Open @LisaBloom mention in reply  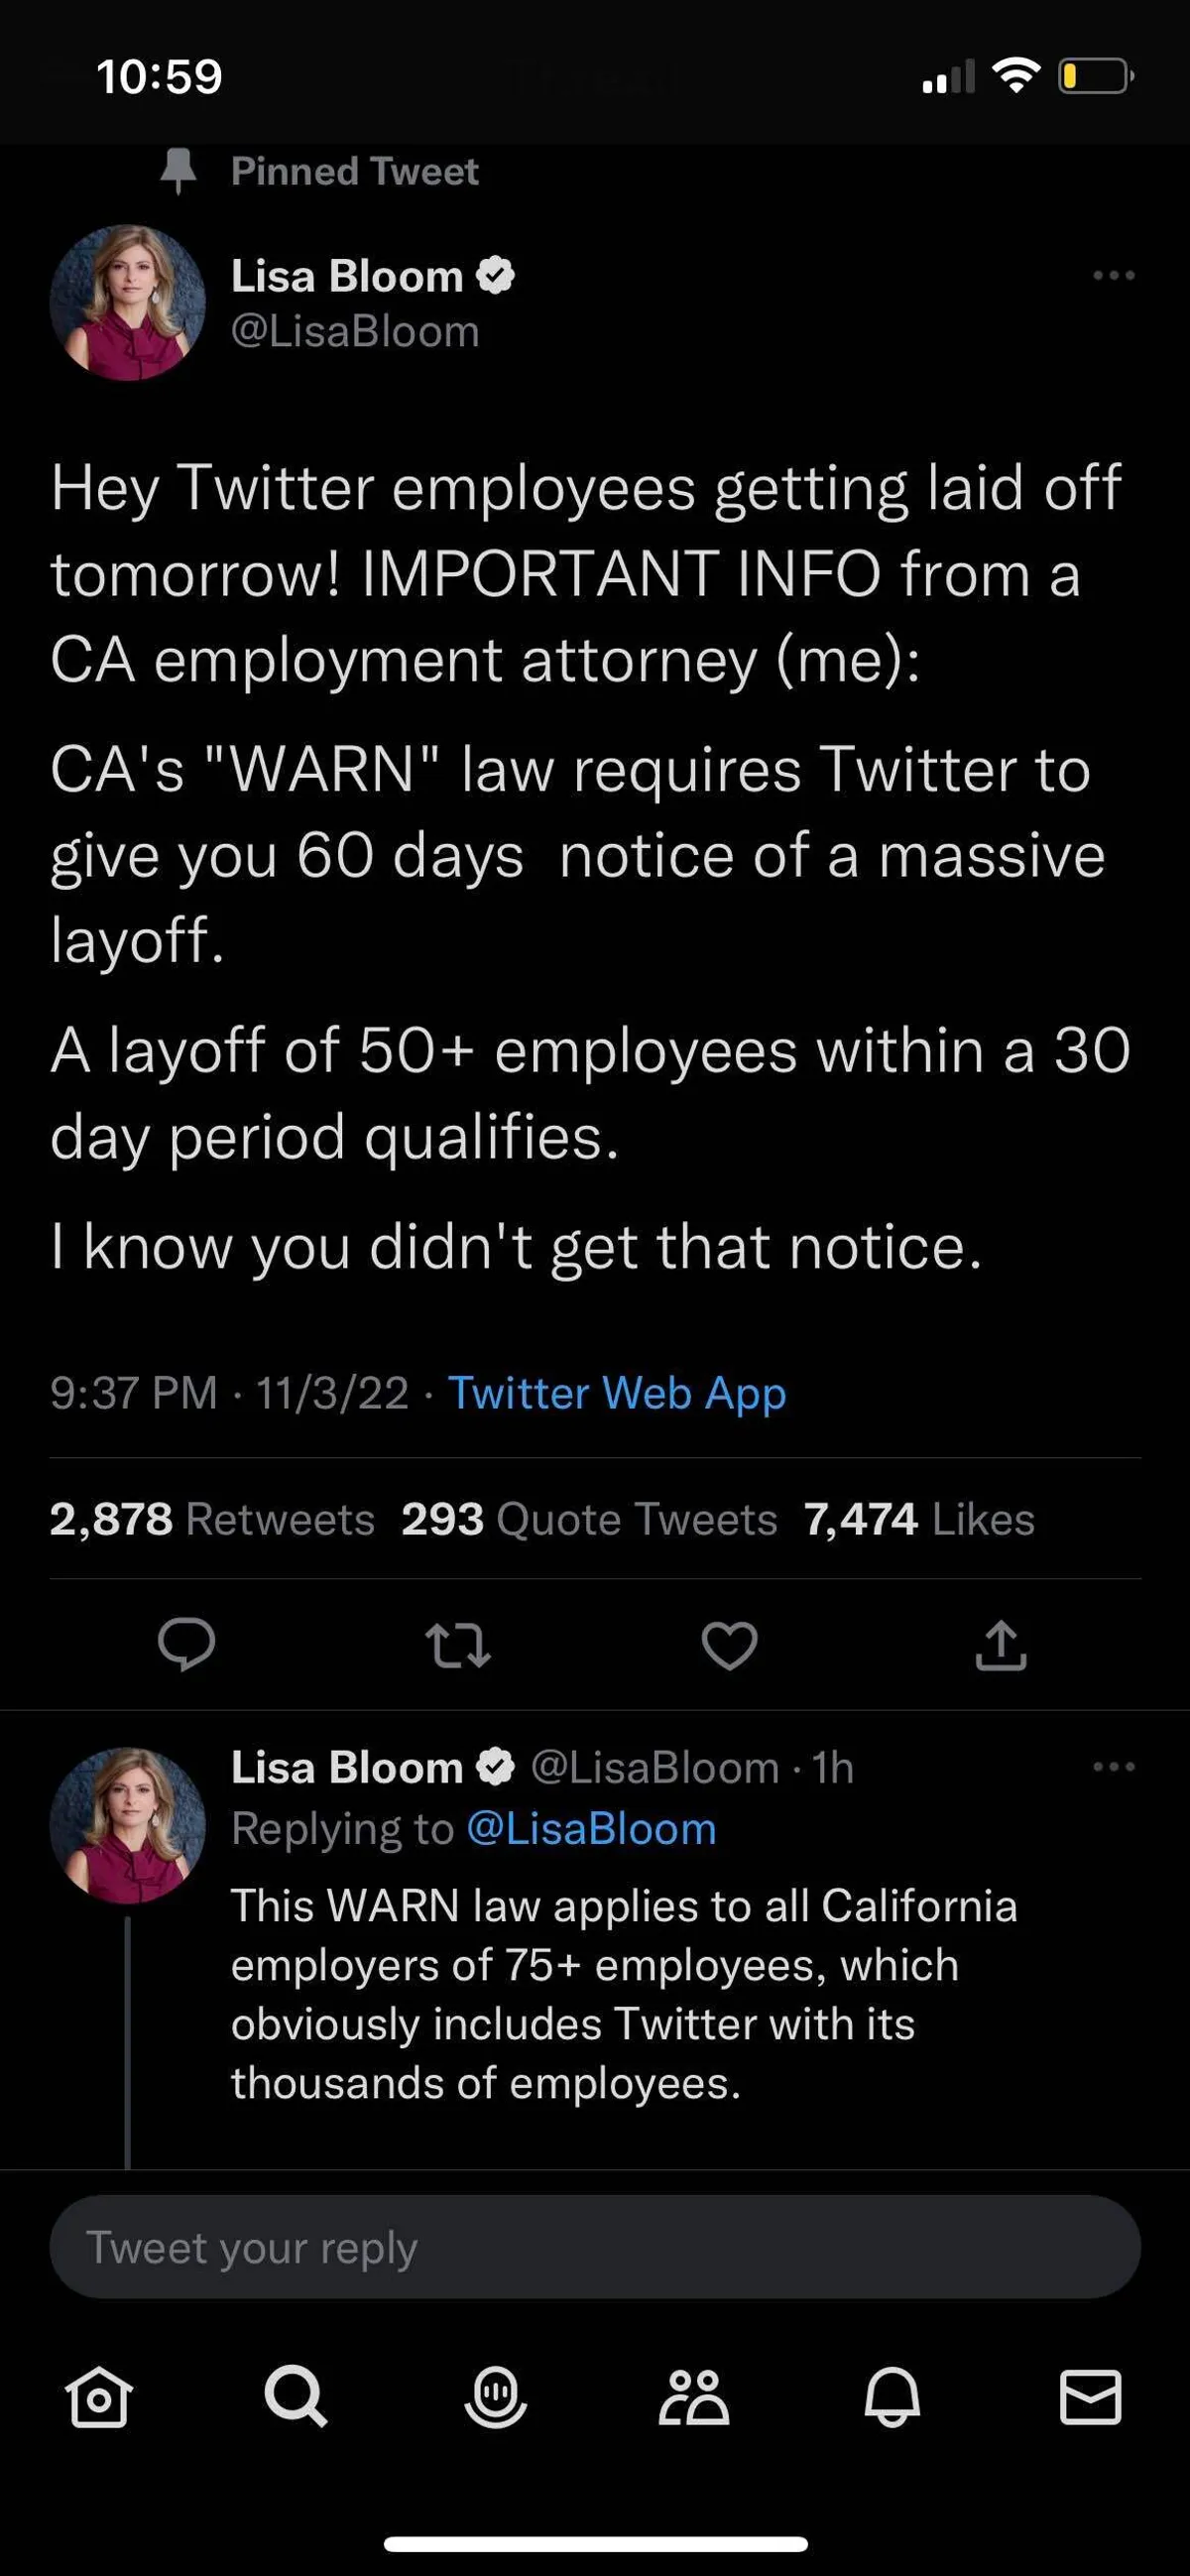(592, 1828)
